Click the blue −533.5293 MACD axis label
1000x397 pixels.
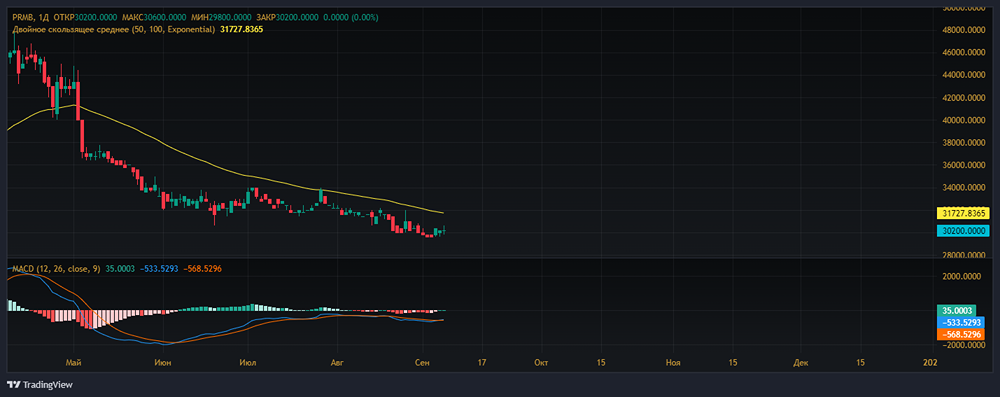[x=960, y=322]
